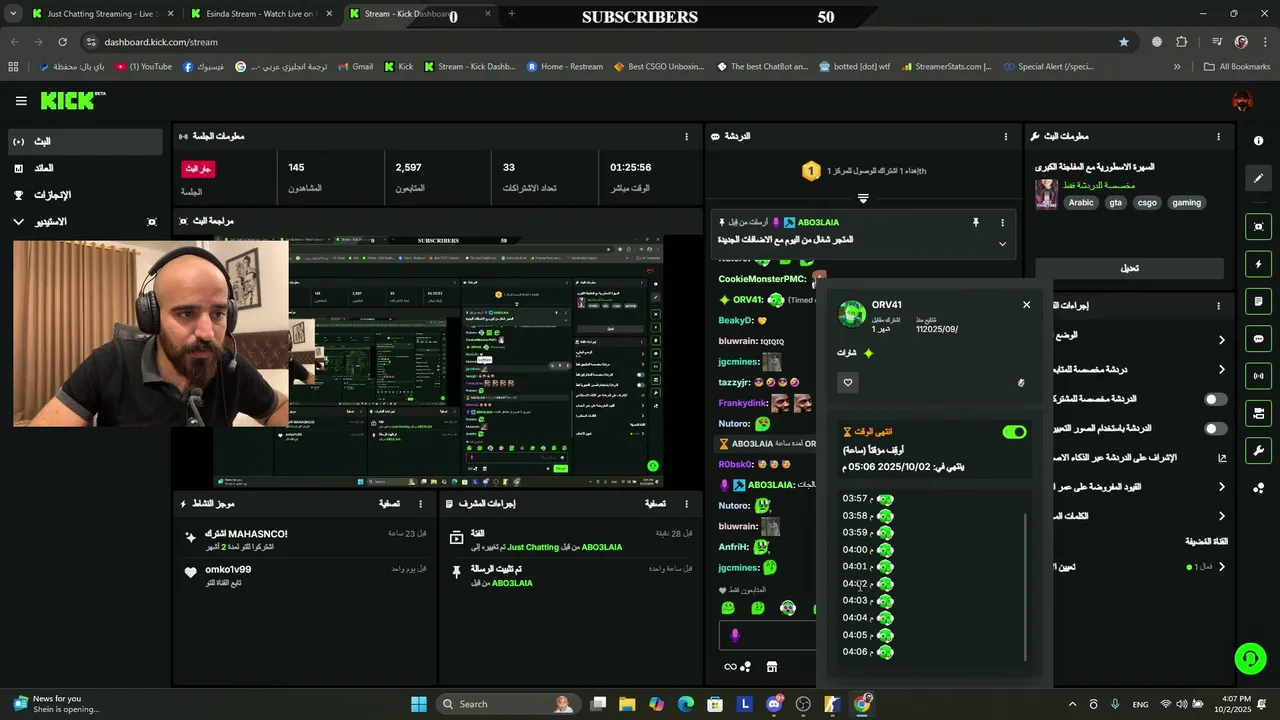Click the scrollbar in ORV41 message history
1280x720 pixels.
click(1025, 587)
